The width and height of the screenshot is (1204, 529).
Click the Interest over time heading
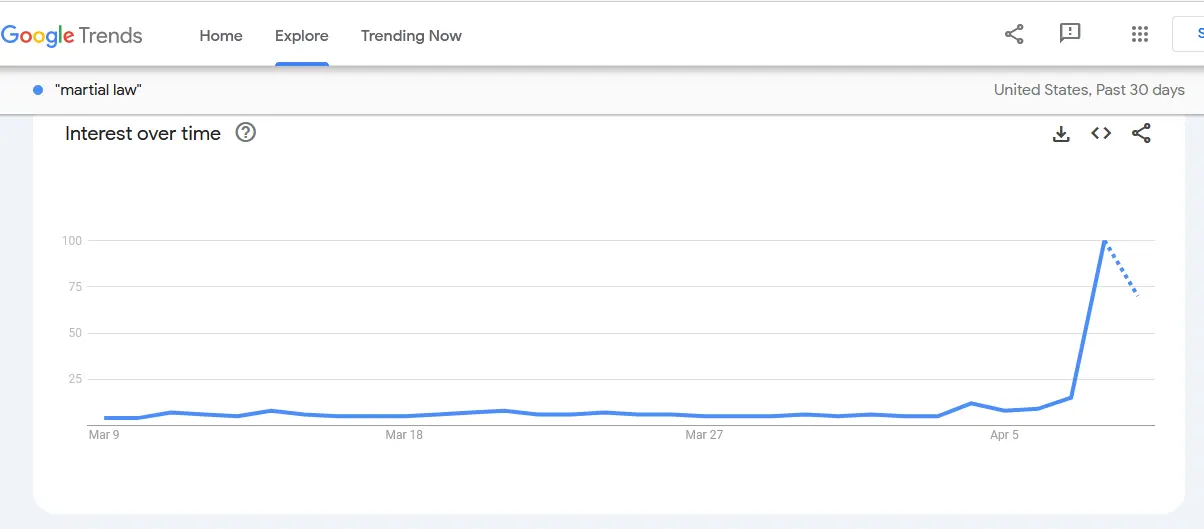(x=143, y=133)
